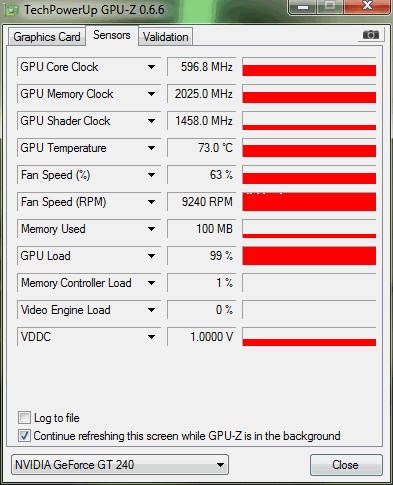This screenshot has width=393, height=485.
Task: Uncheck Continue refreshing in background option
Action: point(24,436)
